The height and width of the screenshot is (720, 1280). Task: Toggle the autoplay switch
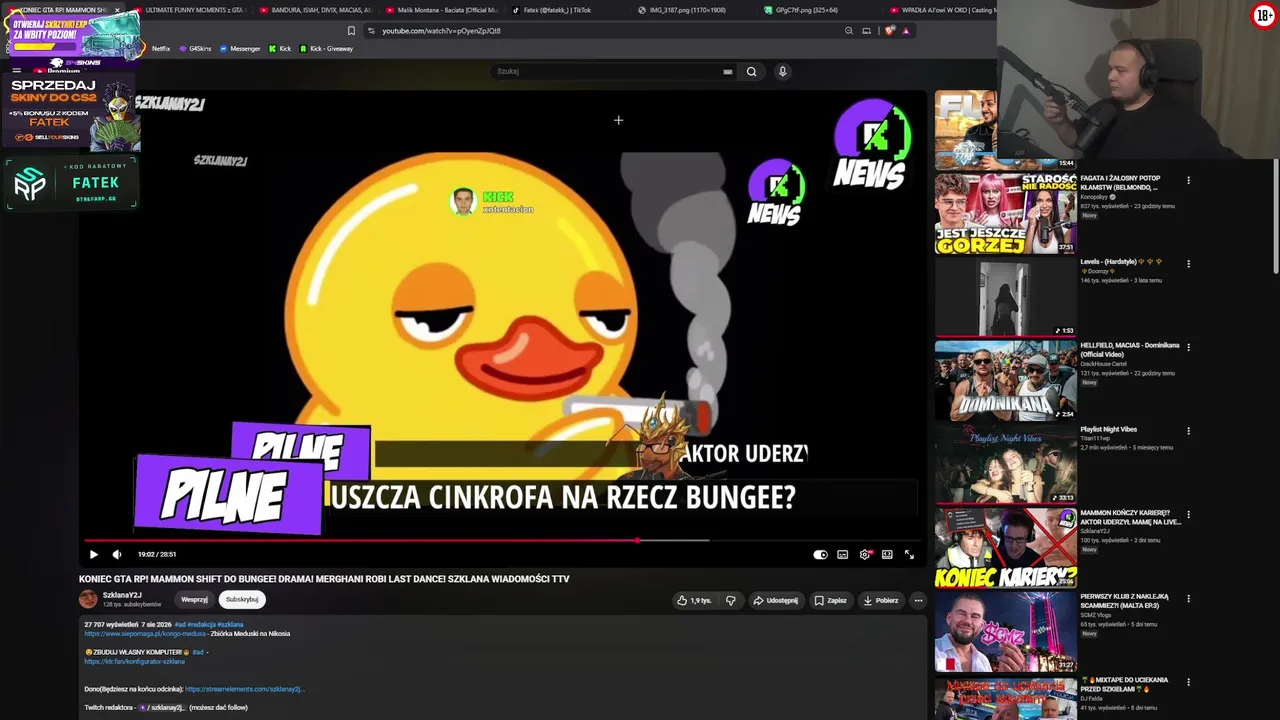820,554
